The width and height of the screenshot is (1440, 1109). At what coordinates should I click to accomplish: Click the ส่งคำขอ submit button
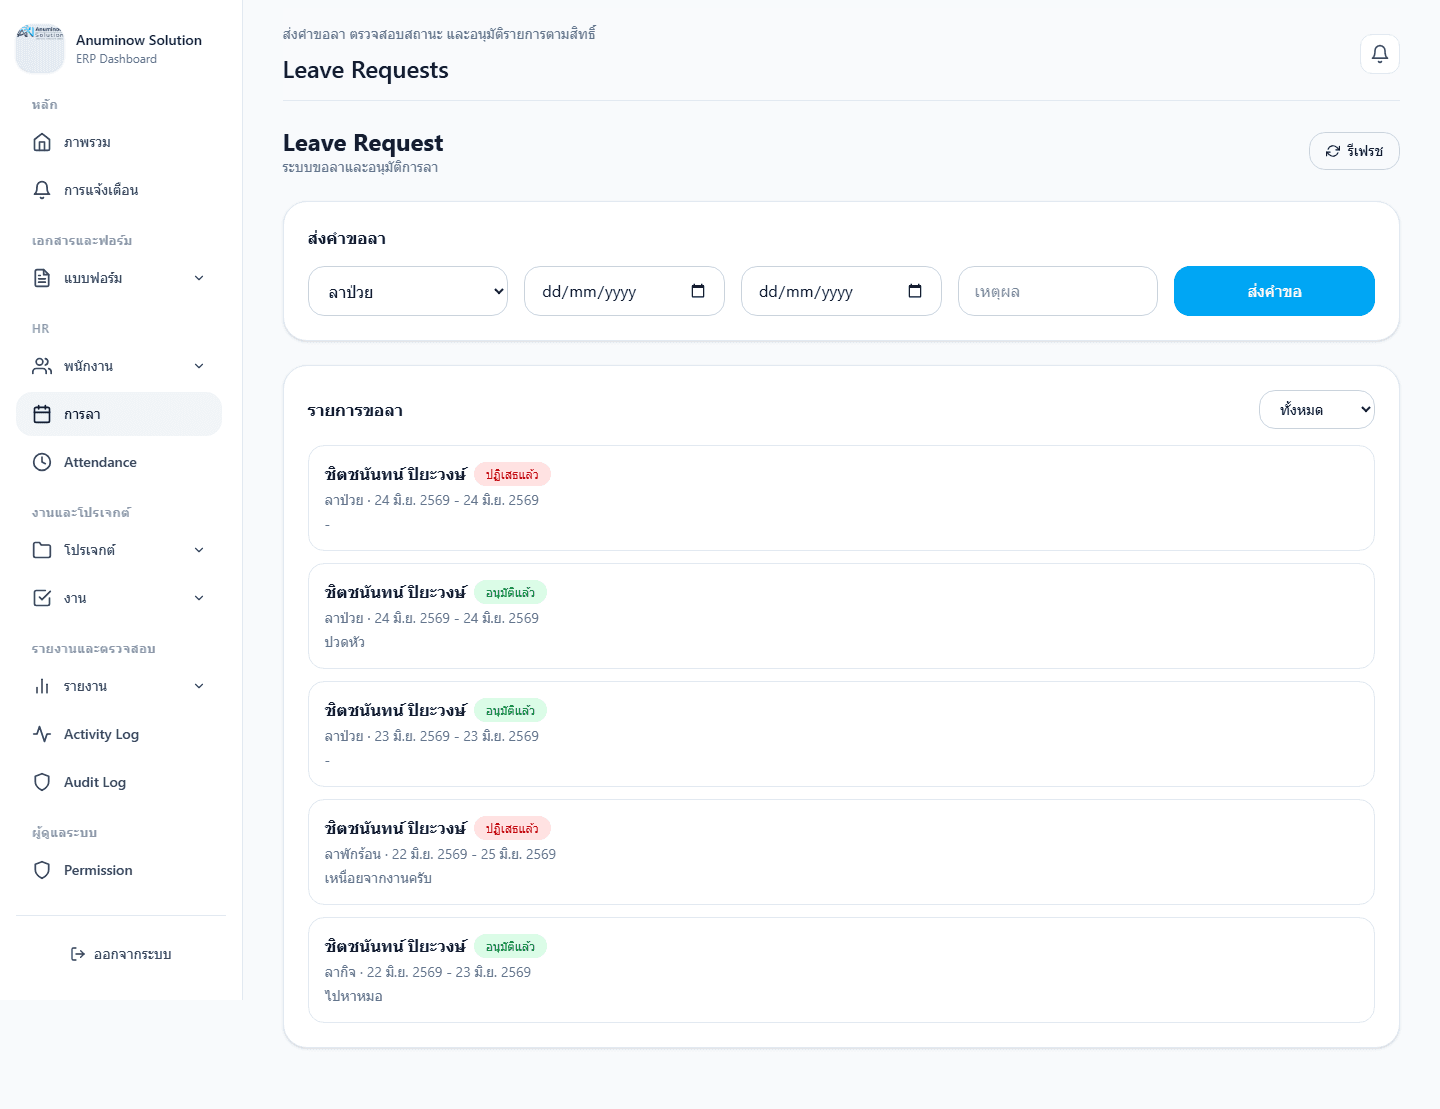[1274, 291]
